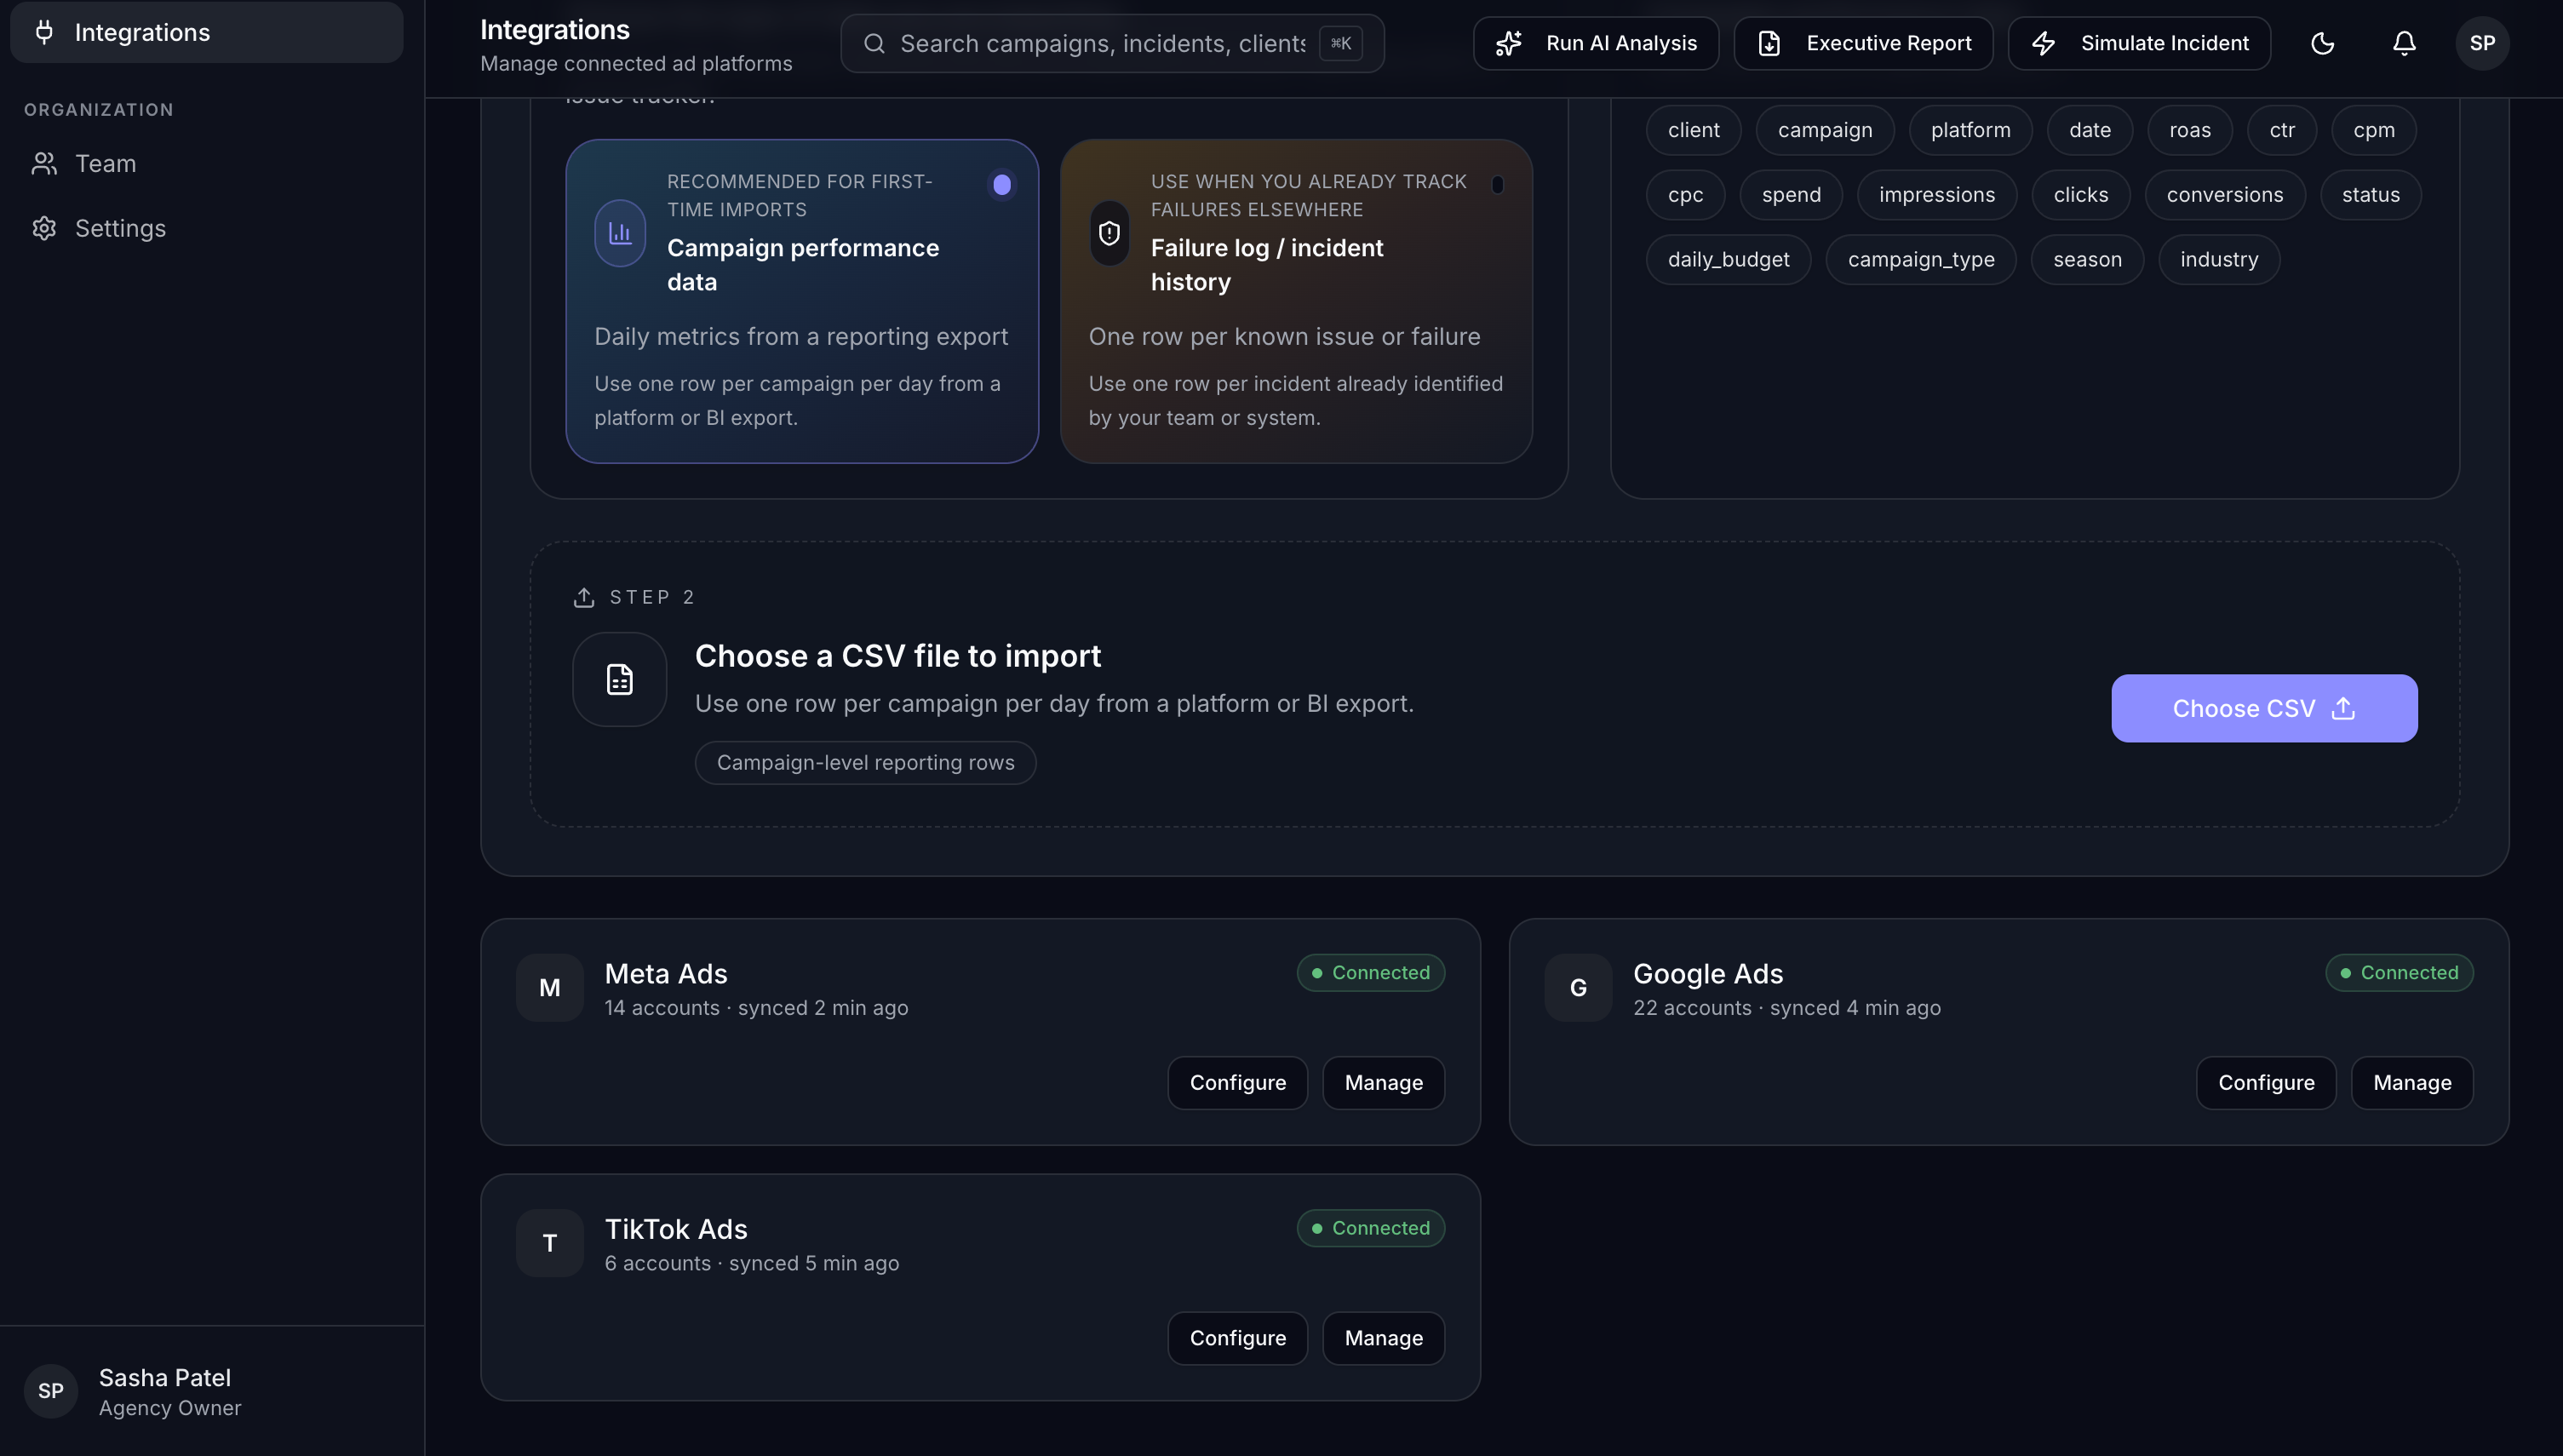Select Campaign performance data radio option
The image size is (2563, 1456).
802,301
